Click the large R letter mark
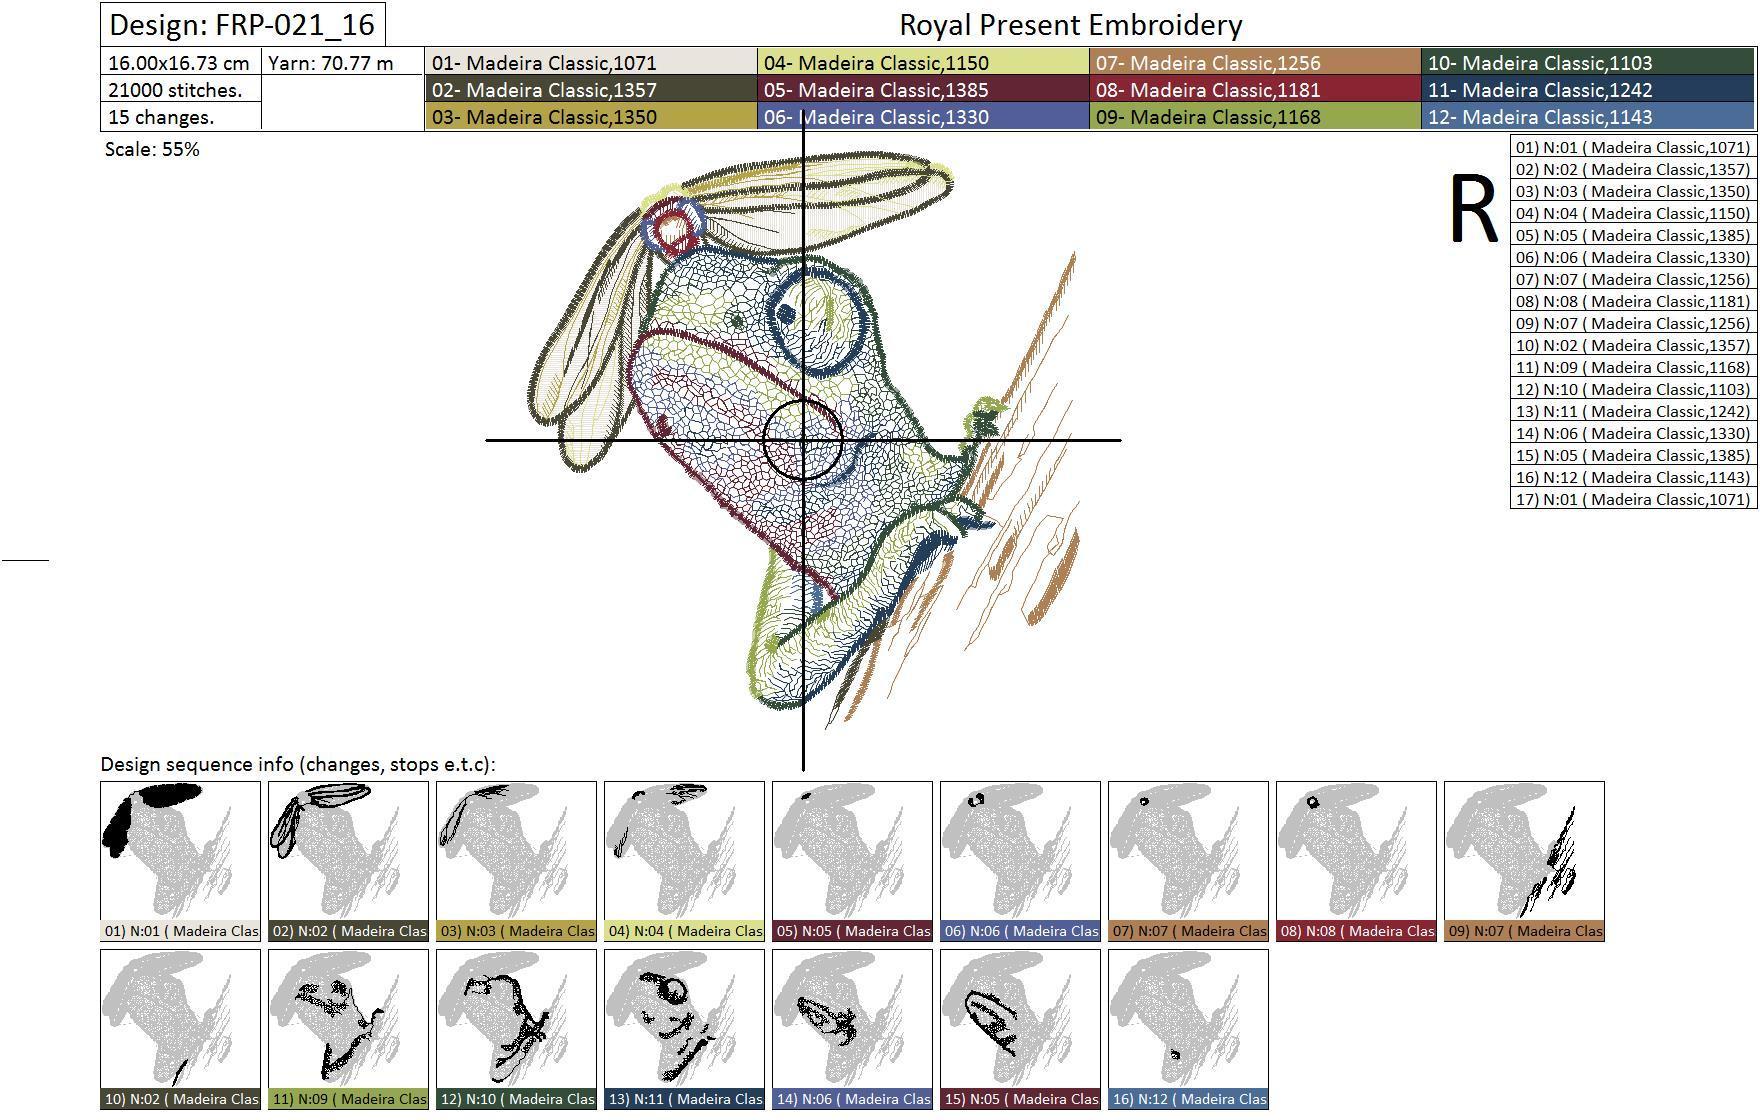Image resolution: width=1760 pixels, height=1120 pixels. coord(1473,209)
